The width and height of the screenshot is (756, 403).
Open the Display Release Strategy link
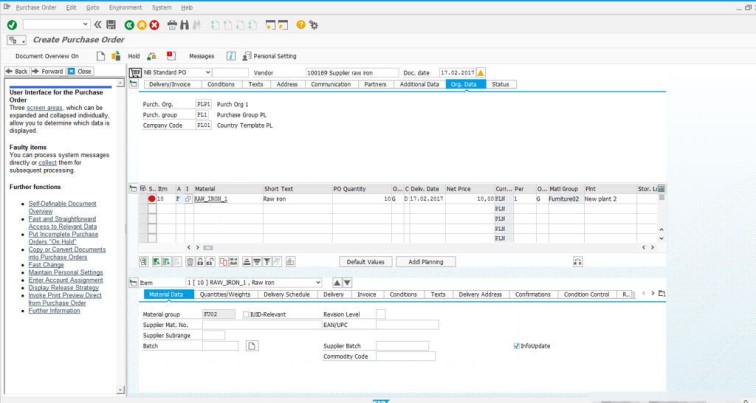[63, 287]
